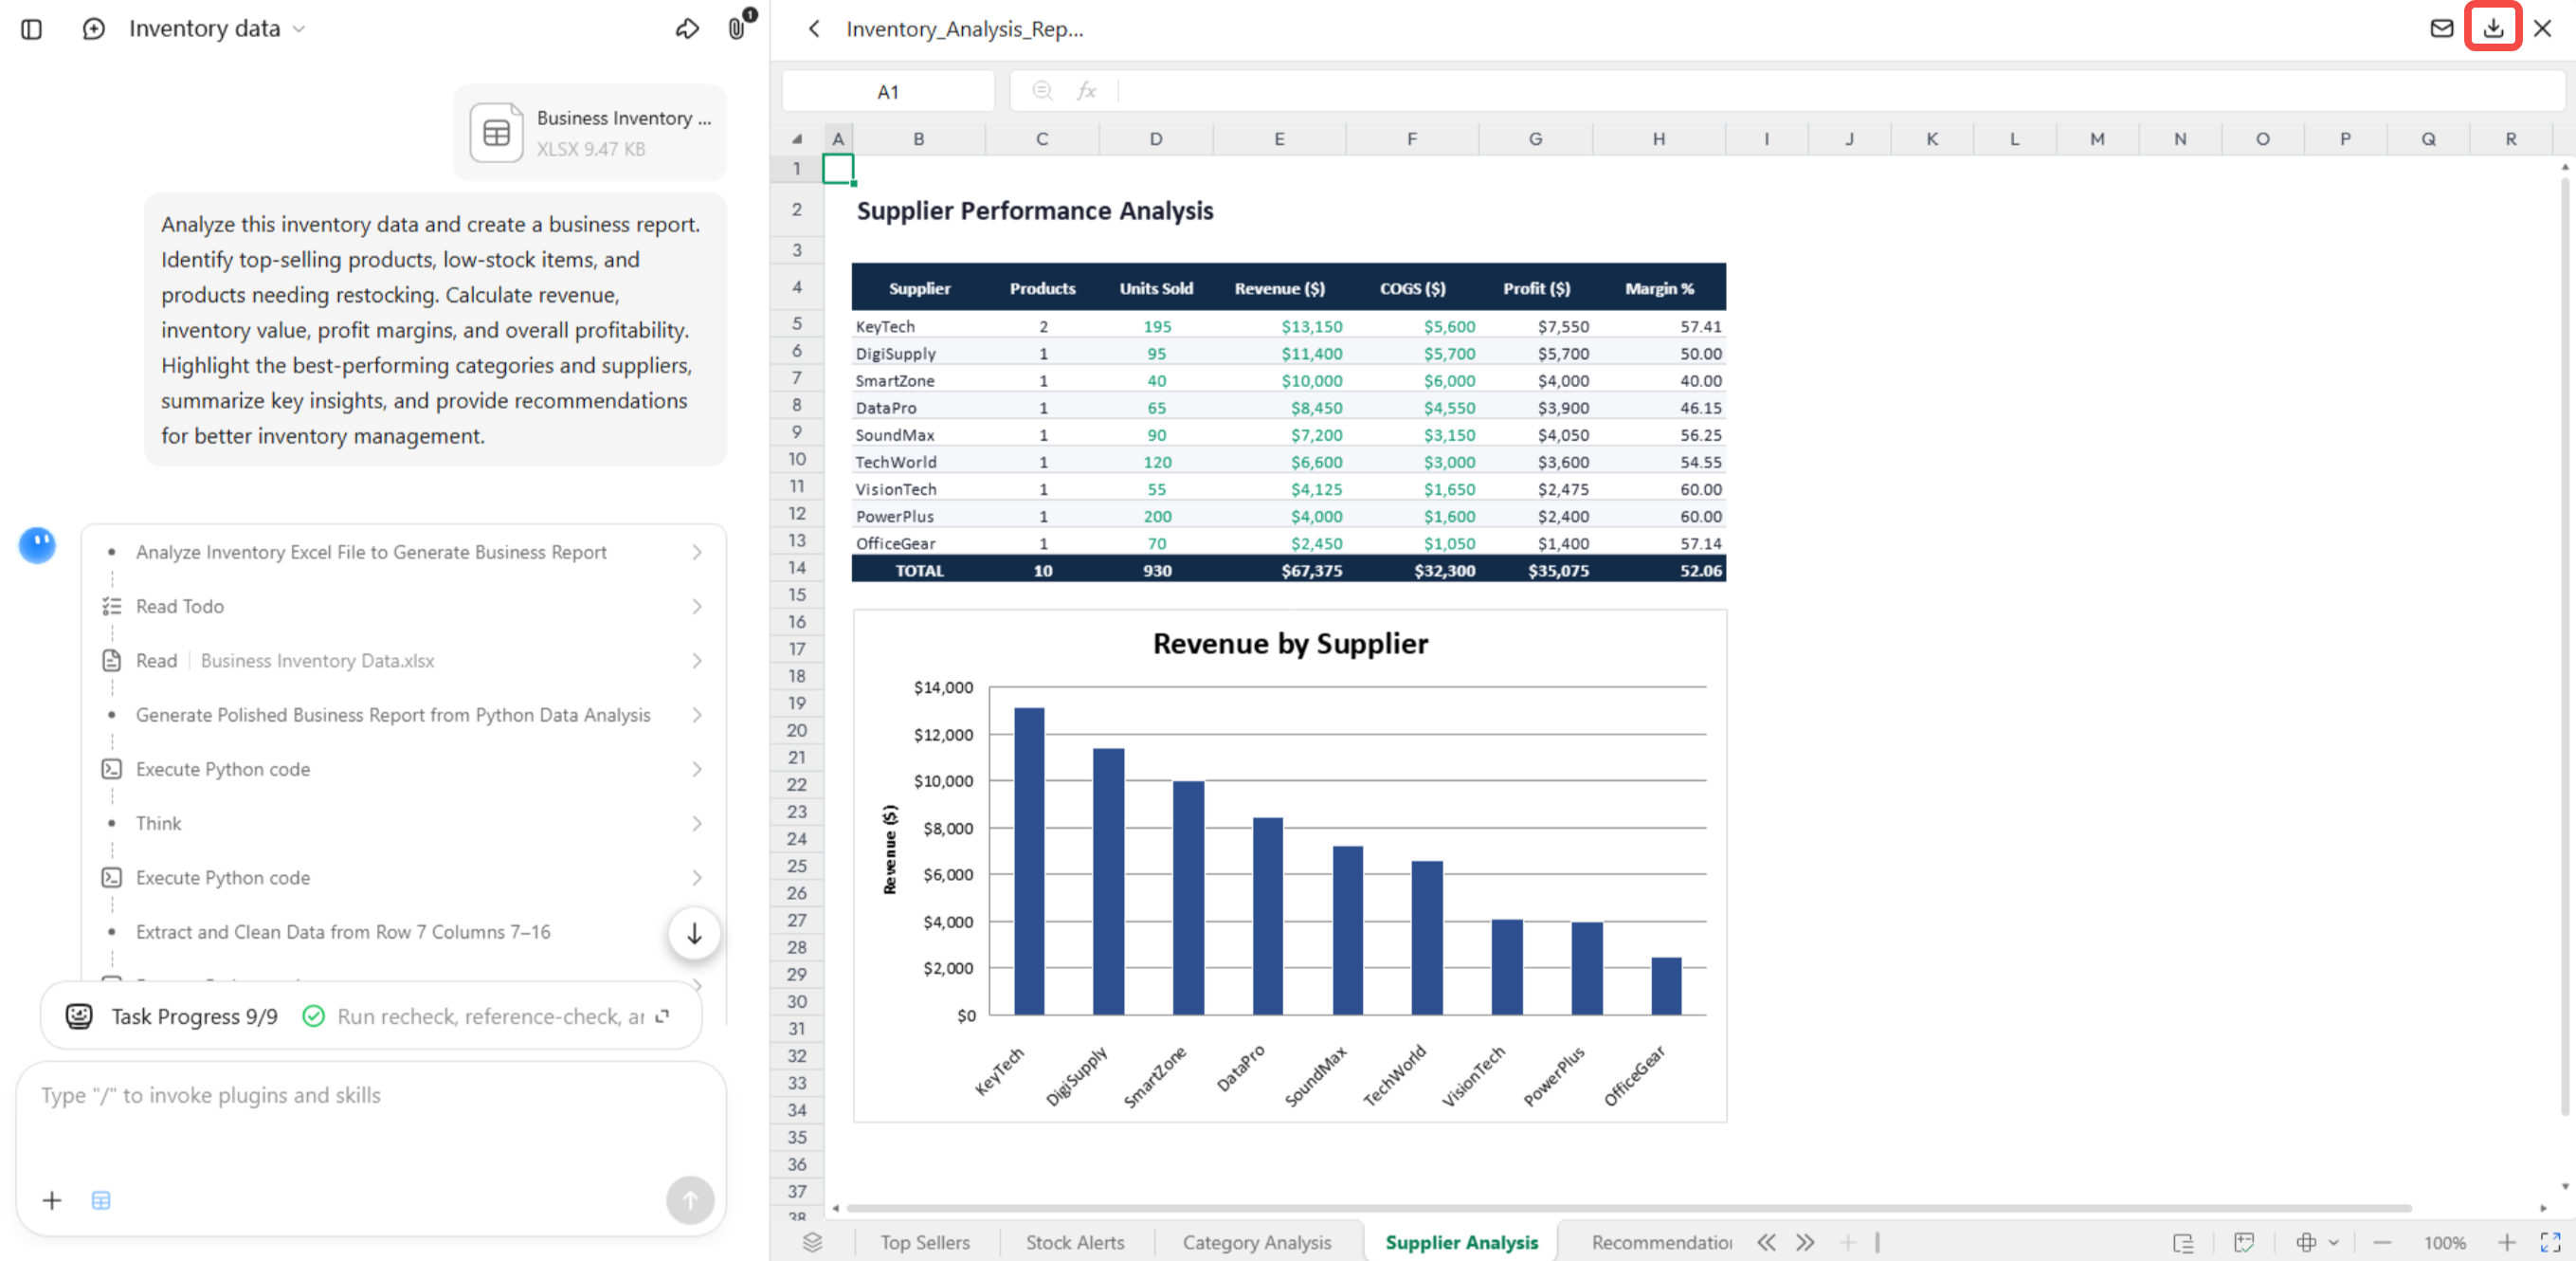
Task: Select all cells via the corner triangle
Action: pos(797,139)
